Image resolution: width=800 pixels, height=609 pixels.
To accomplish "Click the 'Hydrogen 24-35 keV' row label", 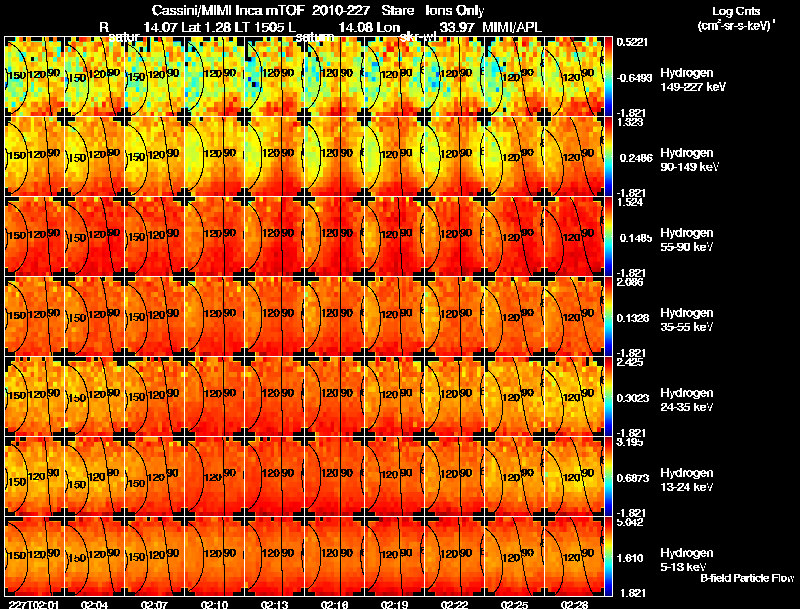I will (x=686, y=400).
